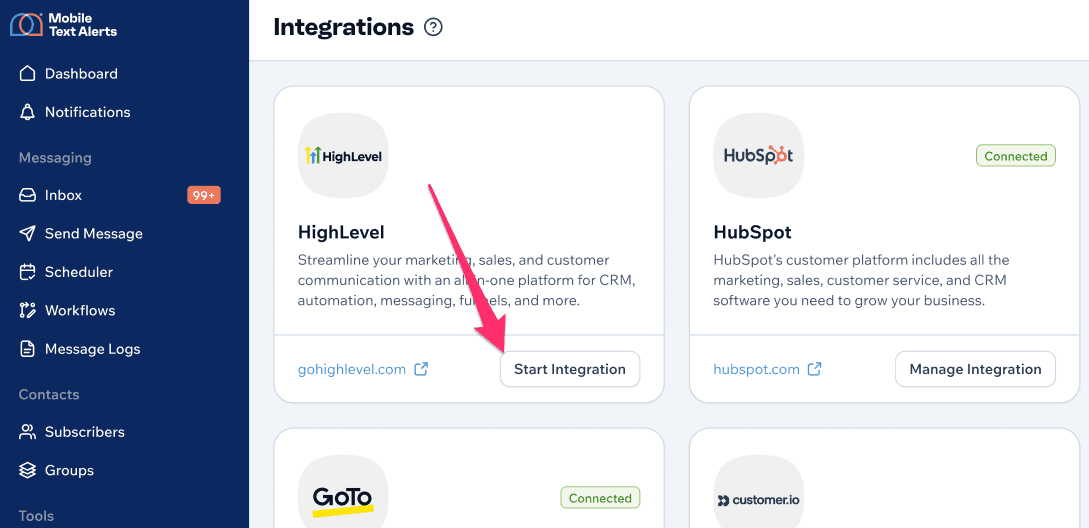
Task: Click the Contacts section label
Action: click(x=49, y=395)
